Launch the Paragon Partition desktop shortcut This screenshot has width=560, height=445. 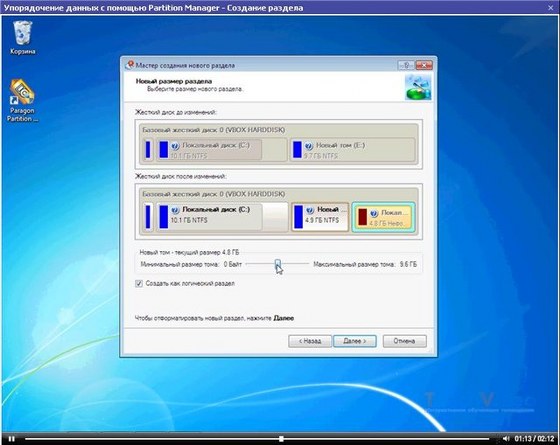coord(22,100)
